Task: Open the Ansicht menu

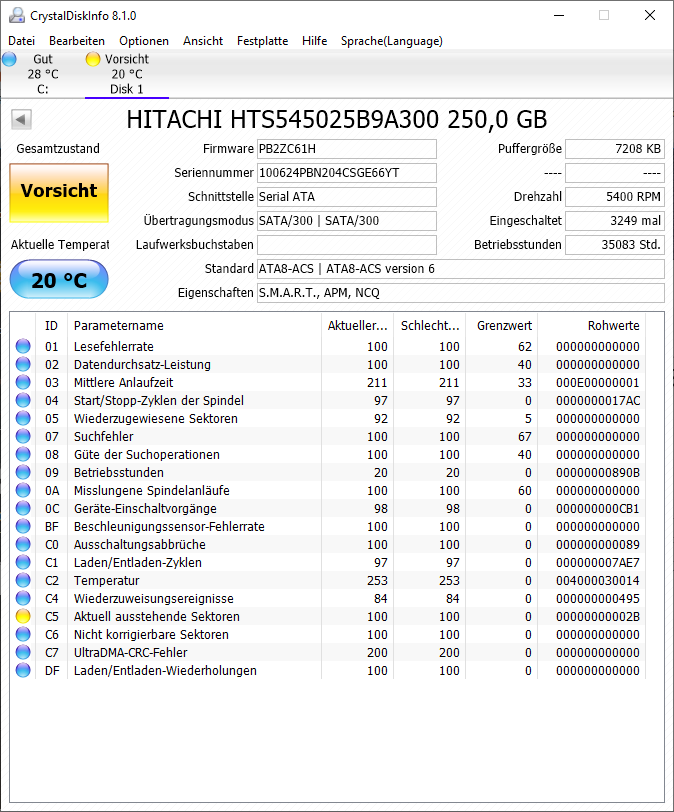Action: click(203, 41)
